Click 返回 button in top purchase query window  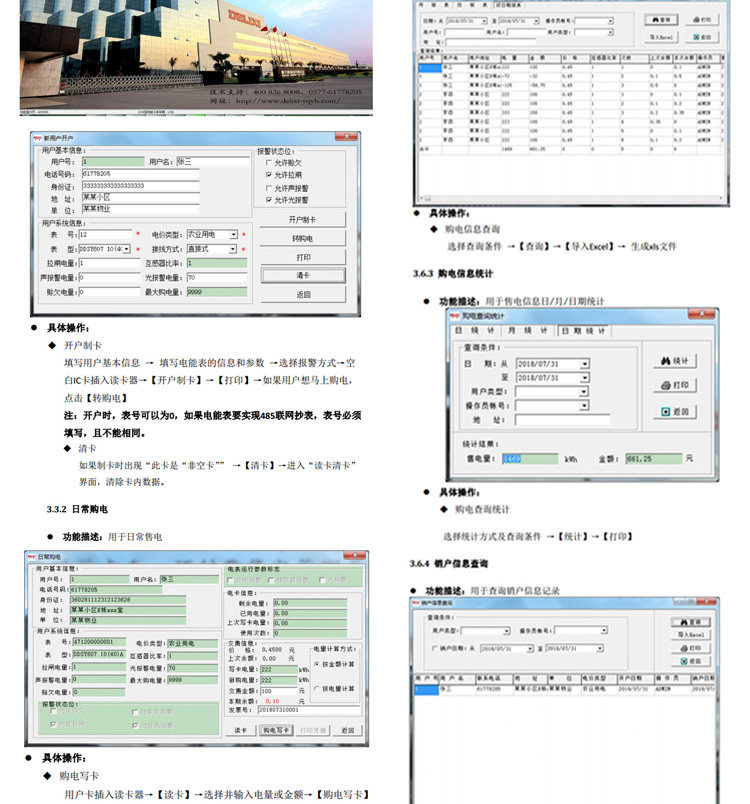[702, 37]
